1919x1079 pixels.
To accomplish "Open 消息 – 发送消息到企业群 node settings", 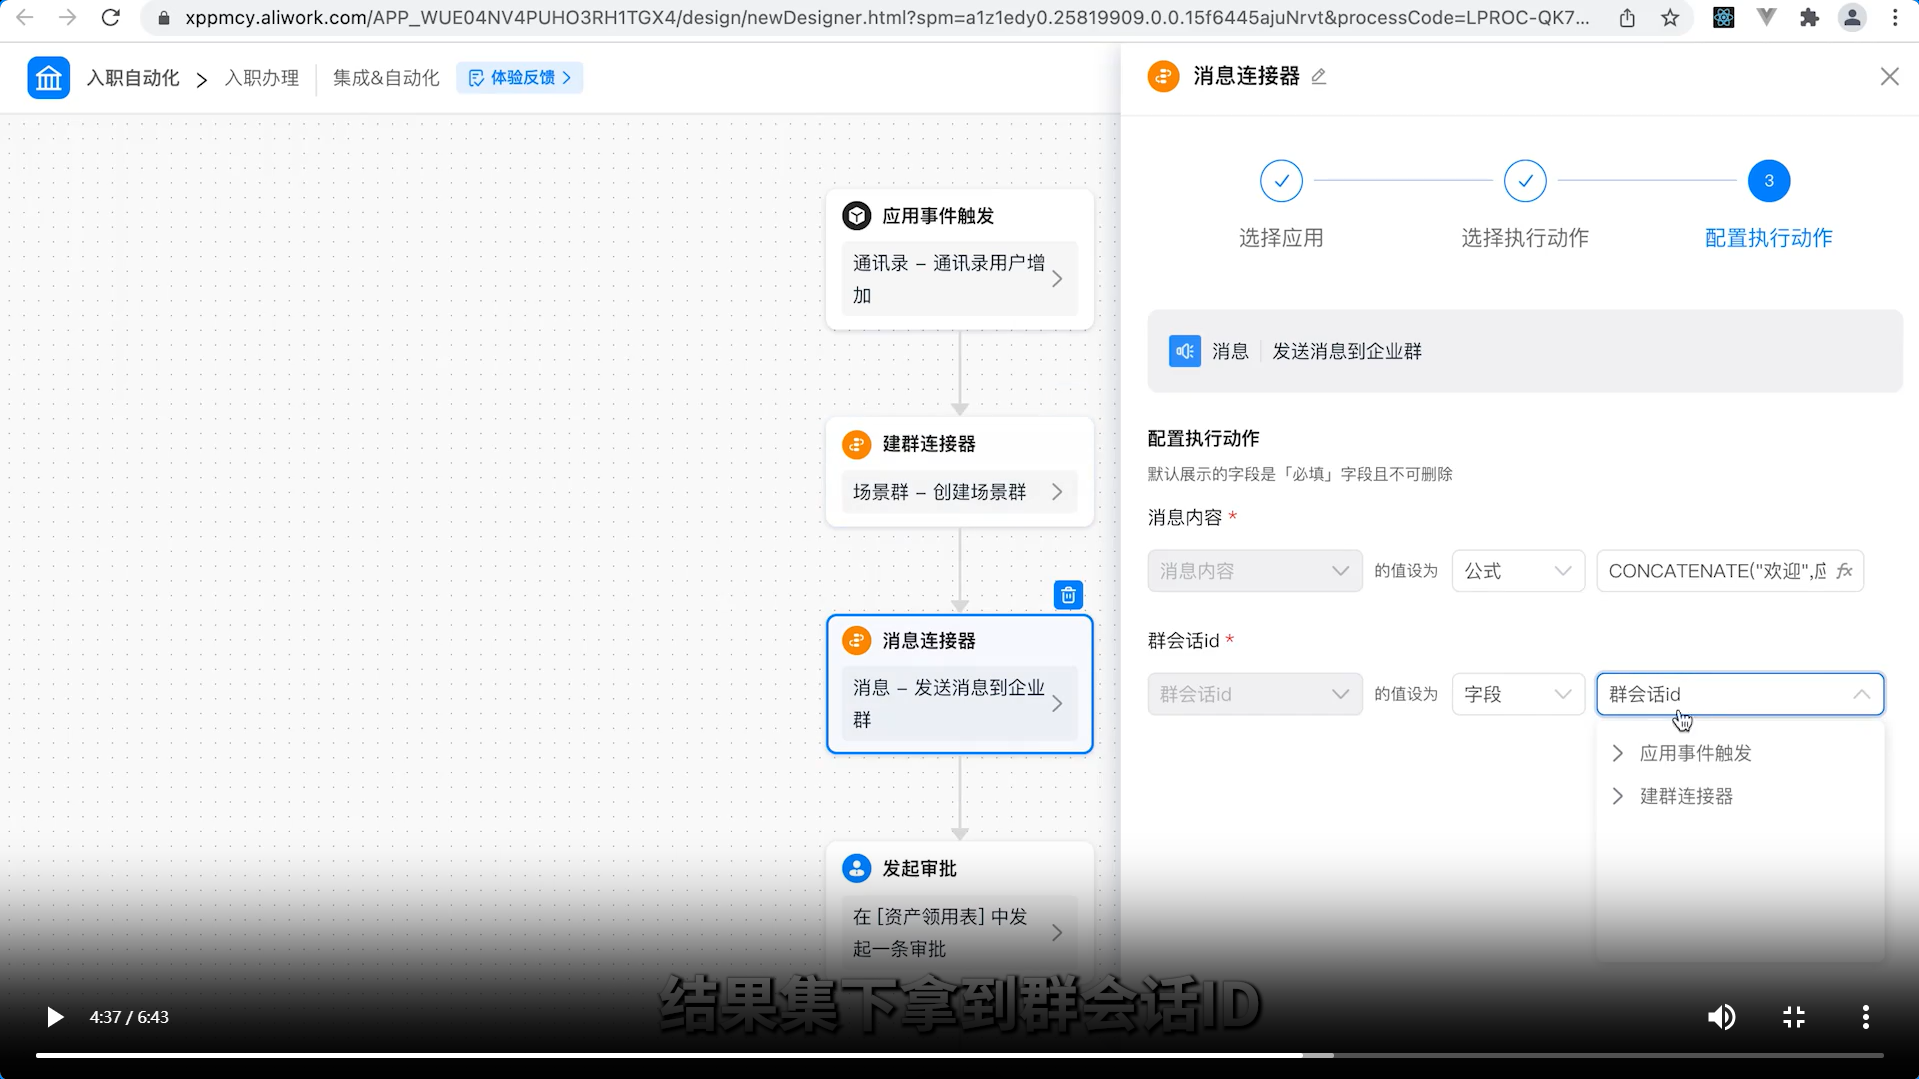I will tap(959, 704).
